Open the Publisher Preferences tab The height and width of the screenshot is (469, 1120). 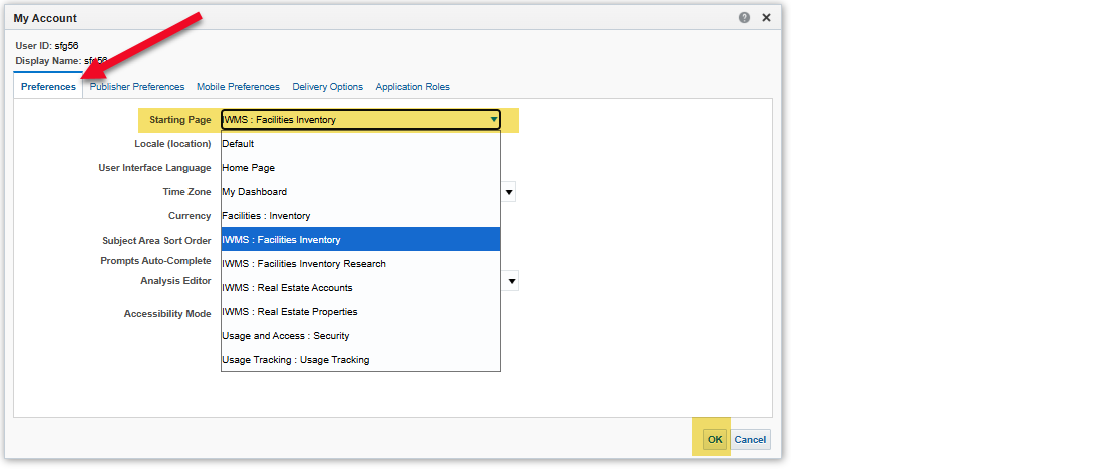pos(137,87)
